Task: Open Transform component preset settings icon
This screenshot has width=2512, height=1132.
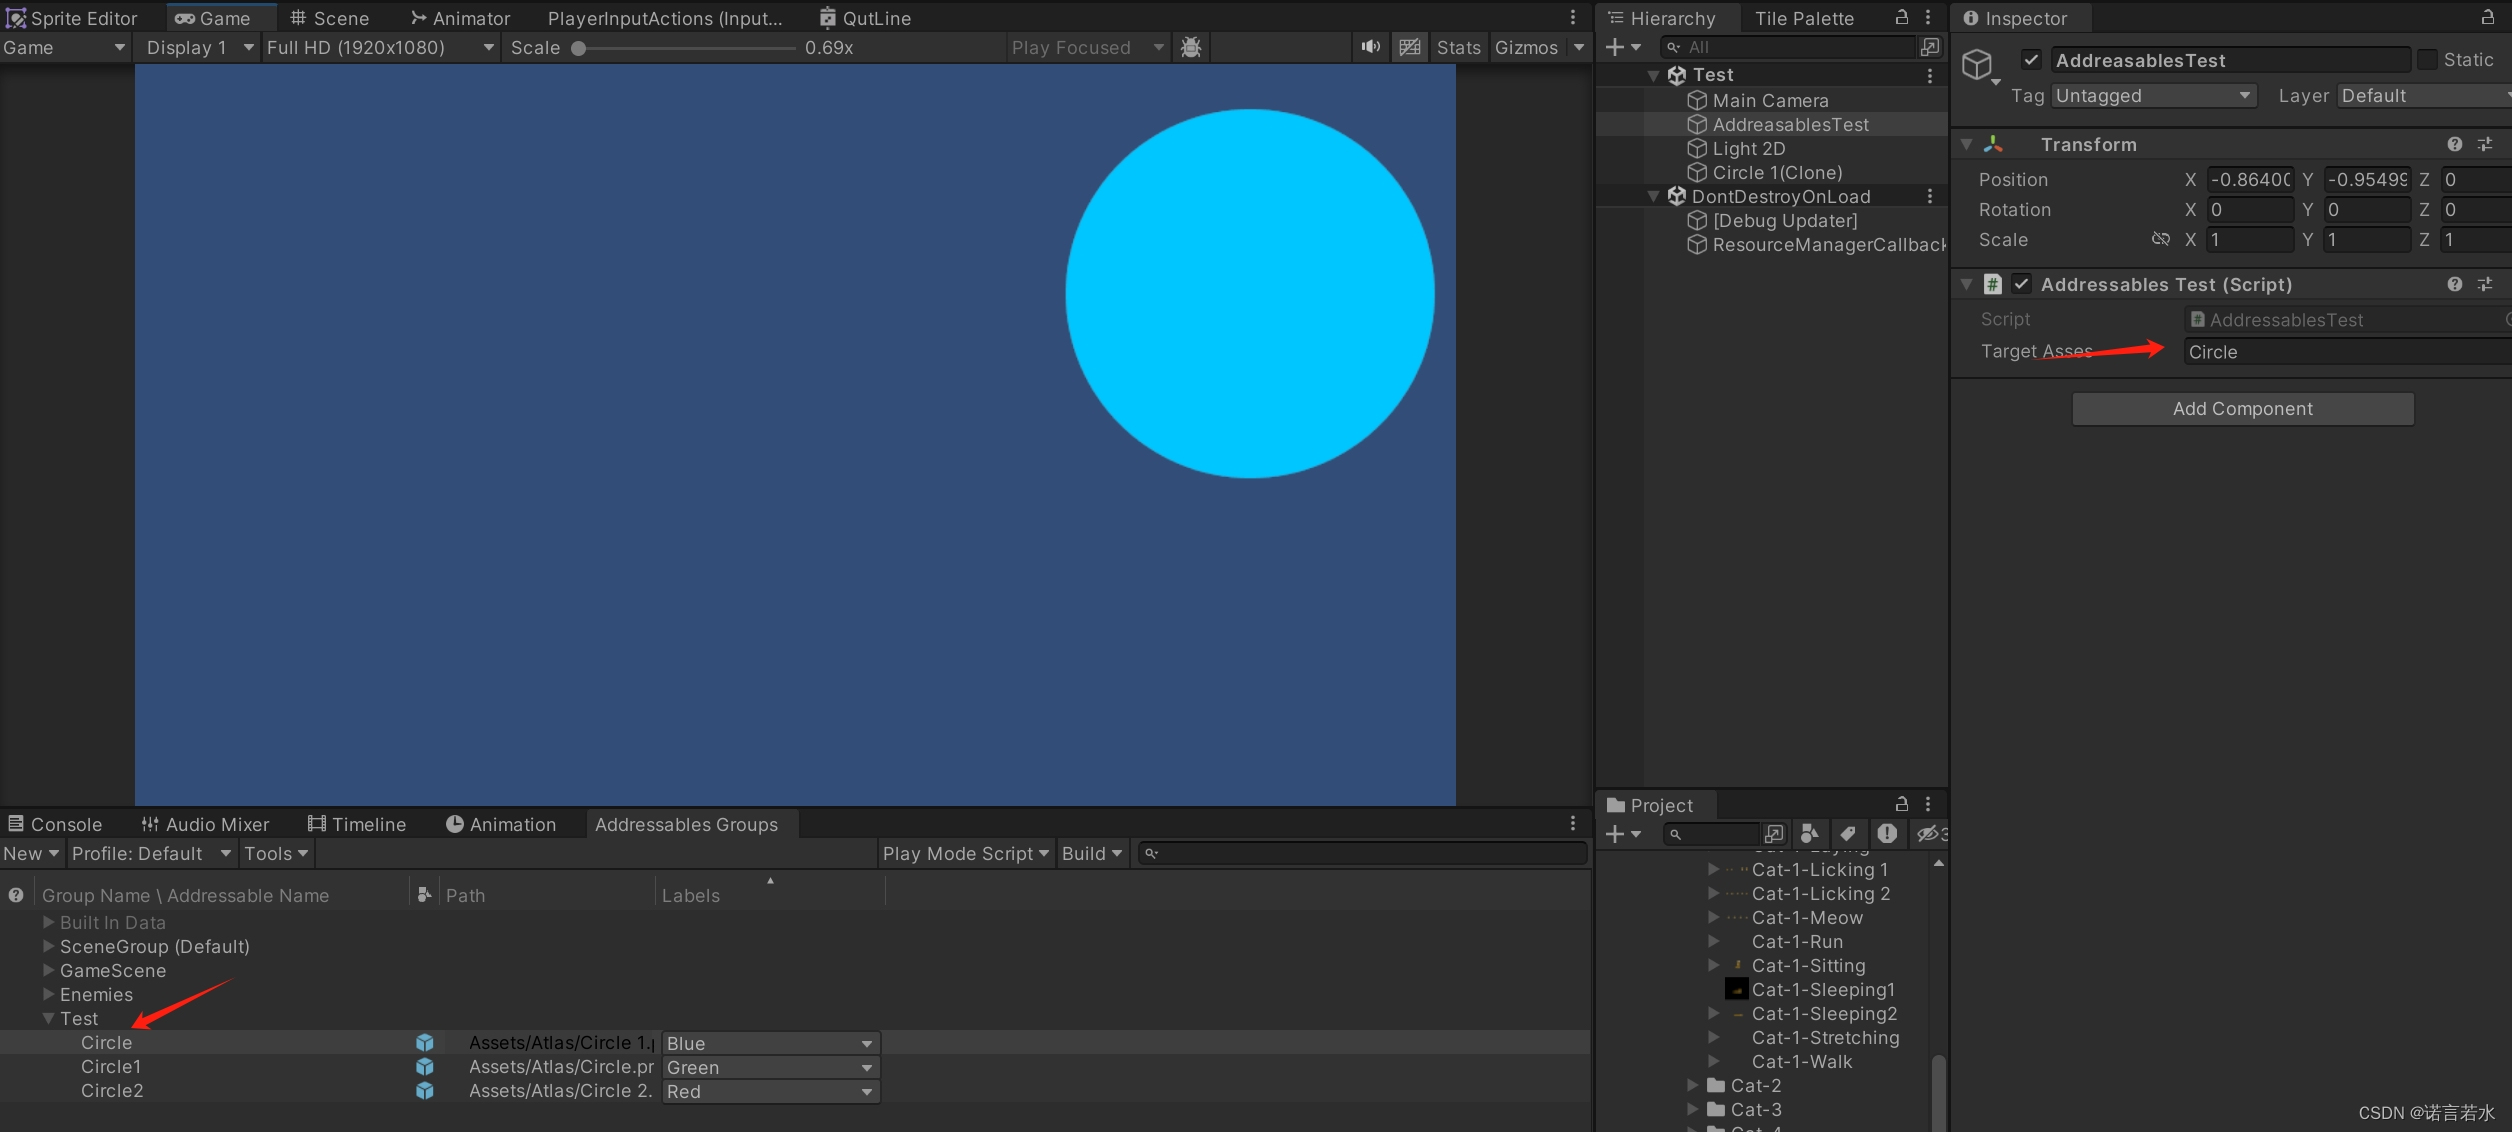Action: point(2485,145)
